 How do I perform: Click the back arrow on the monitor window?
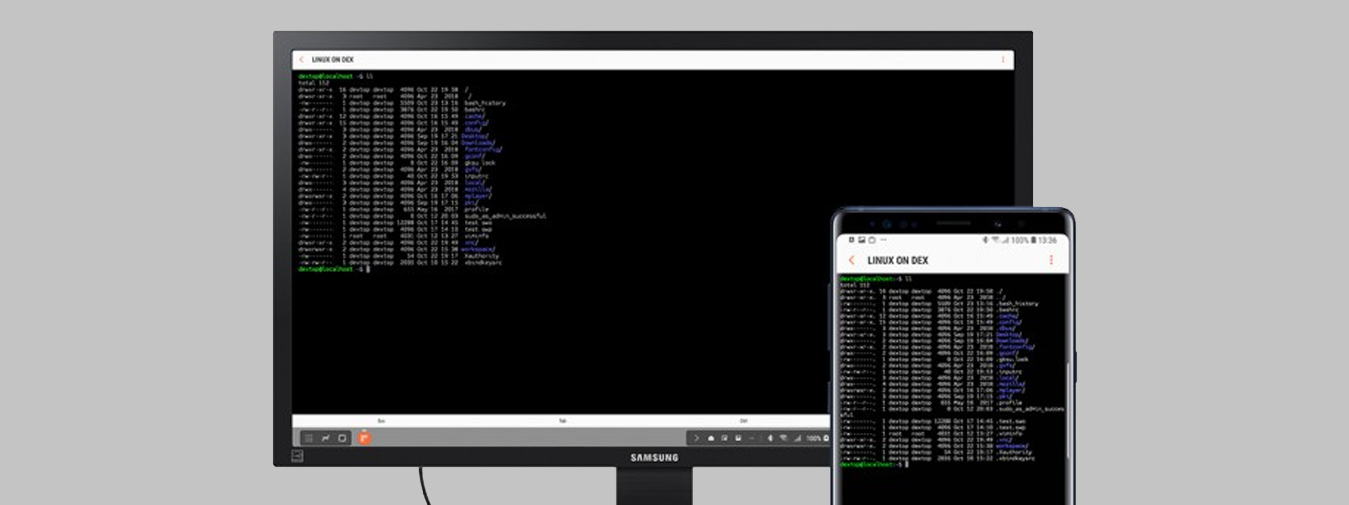301,60
